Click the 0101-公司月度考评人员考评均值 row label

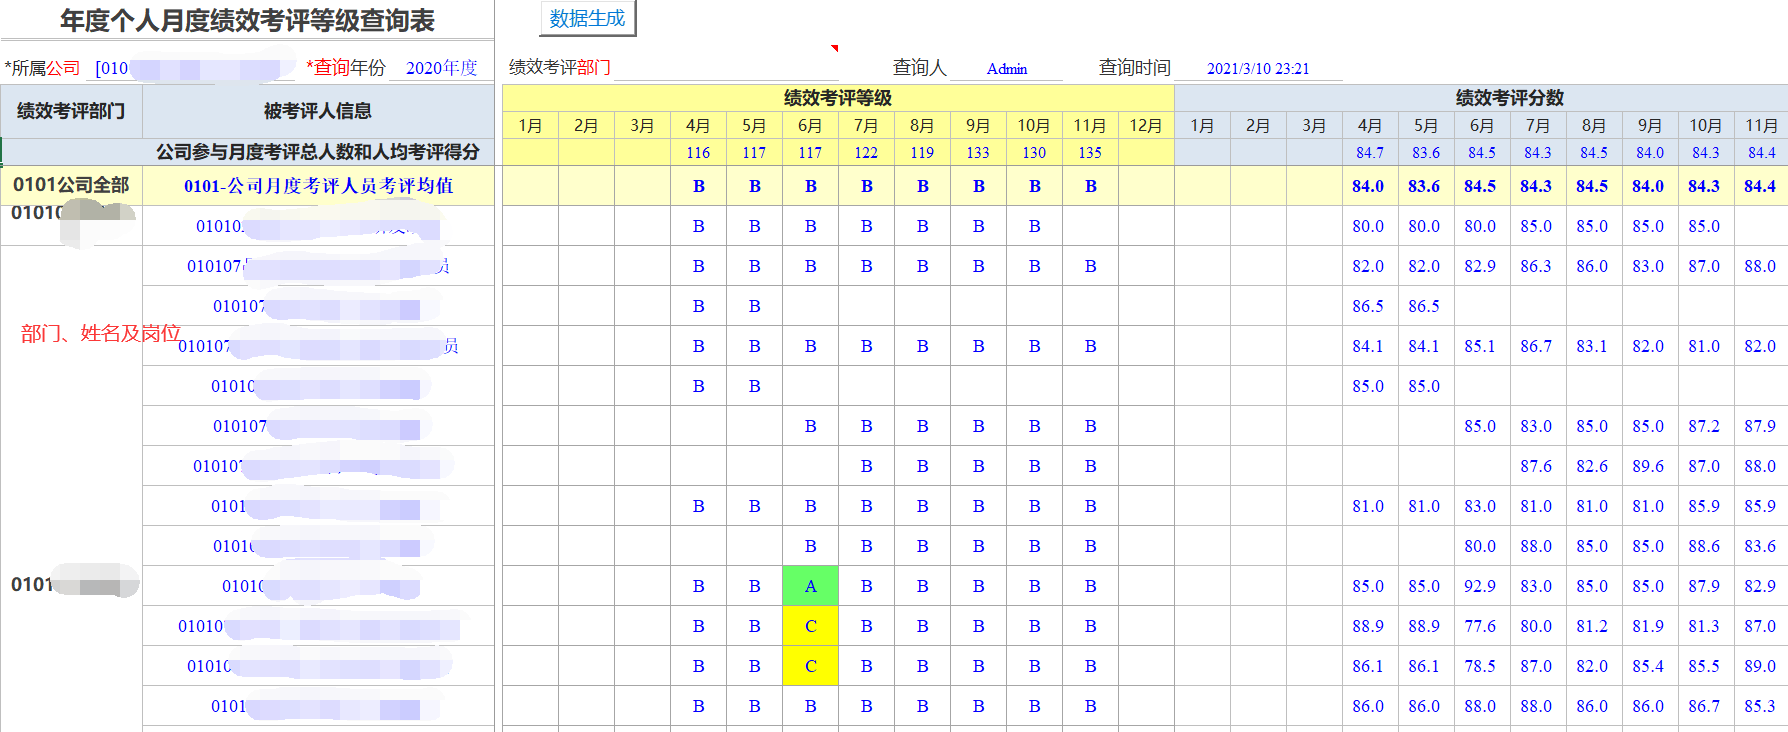[x=318, y=186]
